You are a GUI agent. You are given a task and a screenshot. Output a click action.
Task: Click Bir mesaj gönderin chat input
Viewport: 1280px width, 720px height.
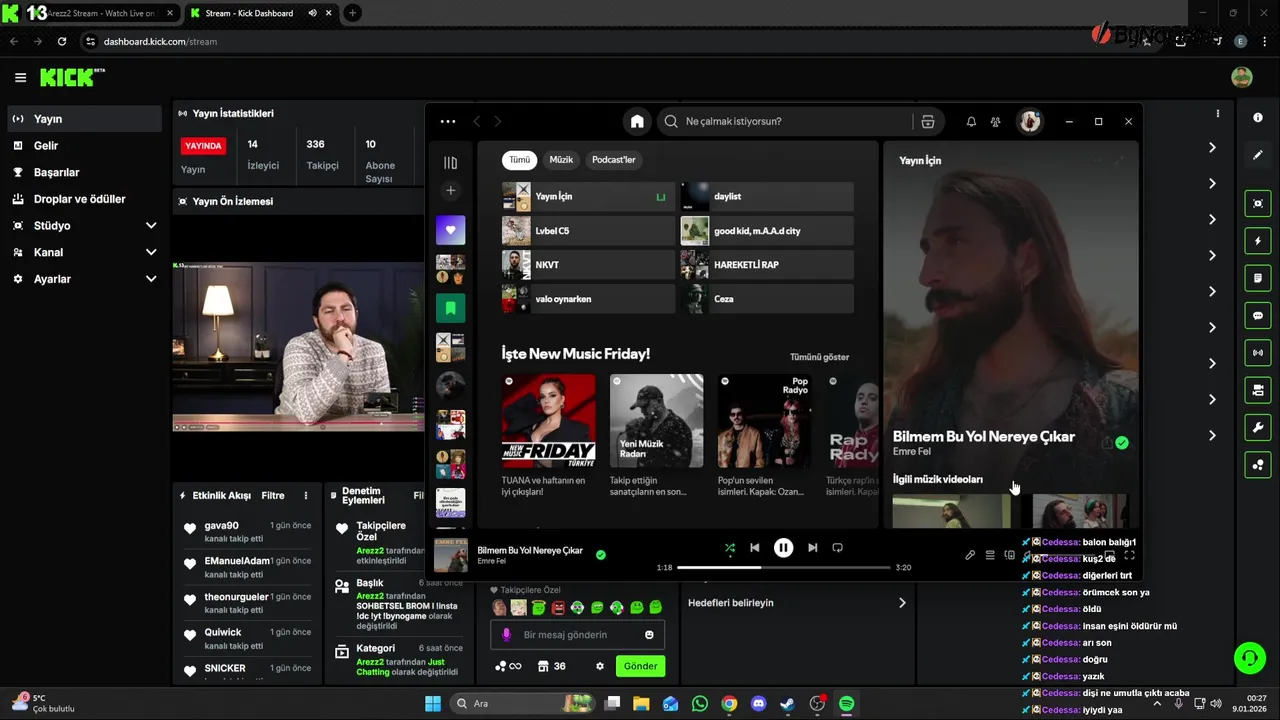point(578,635)
